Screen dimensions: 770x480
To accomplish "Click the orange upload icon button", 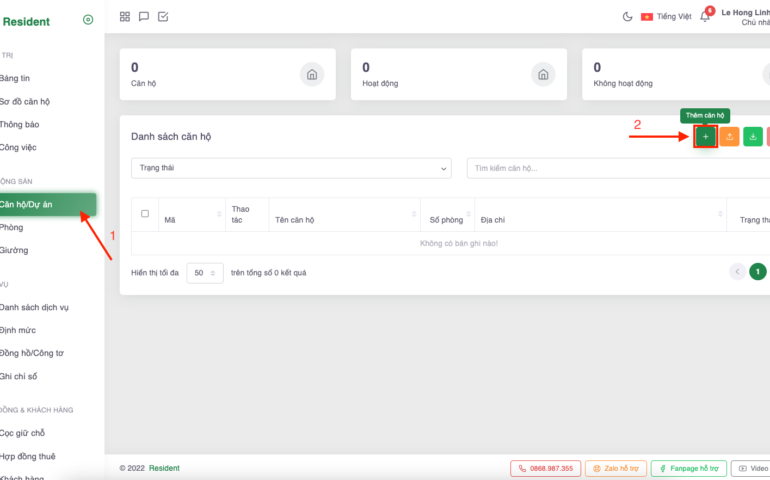I will click(x=729, y=137).
